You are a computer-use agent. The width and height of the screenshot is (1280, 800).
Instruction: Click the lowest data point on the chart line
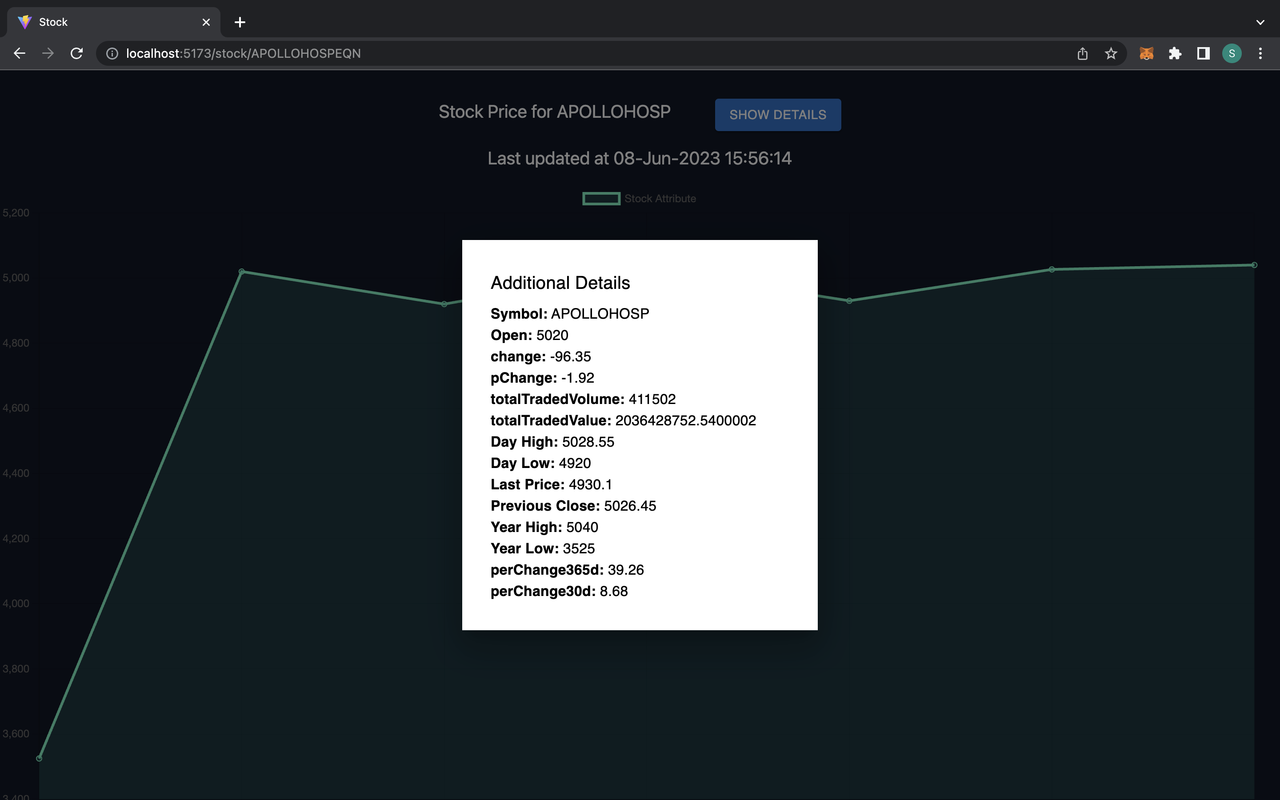39,758
